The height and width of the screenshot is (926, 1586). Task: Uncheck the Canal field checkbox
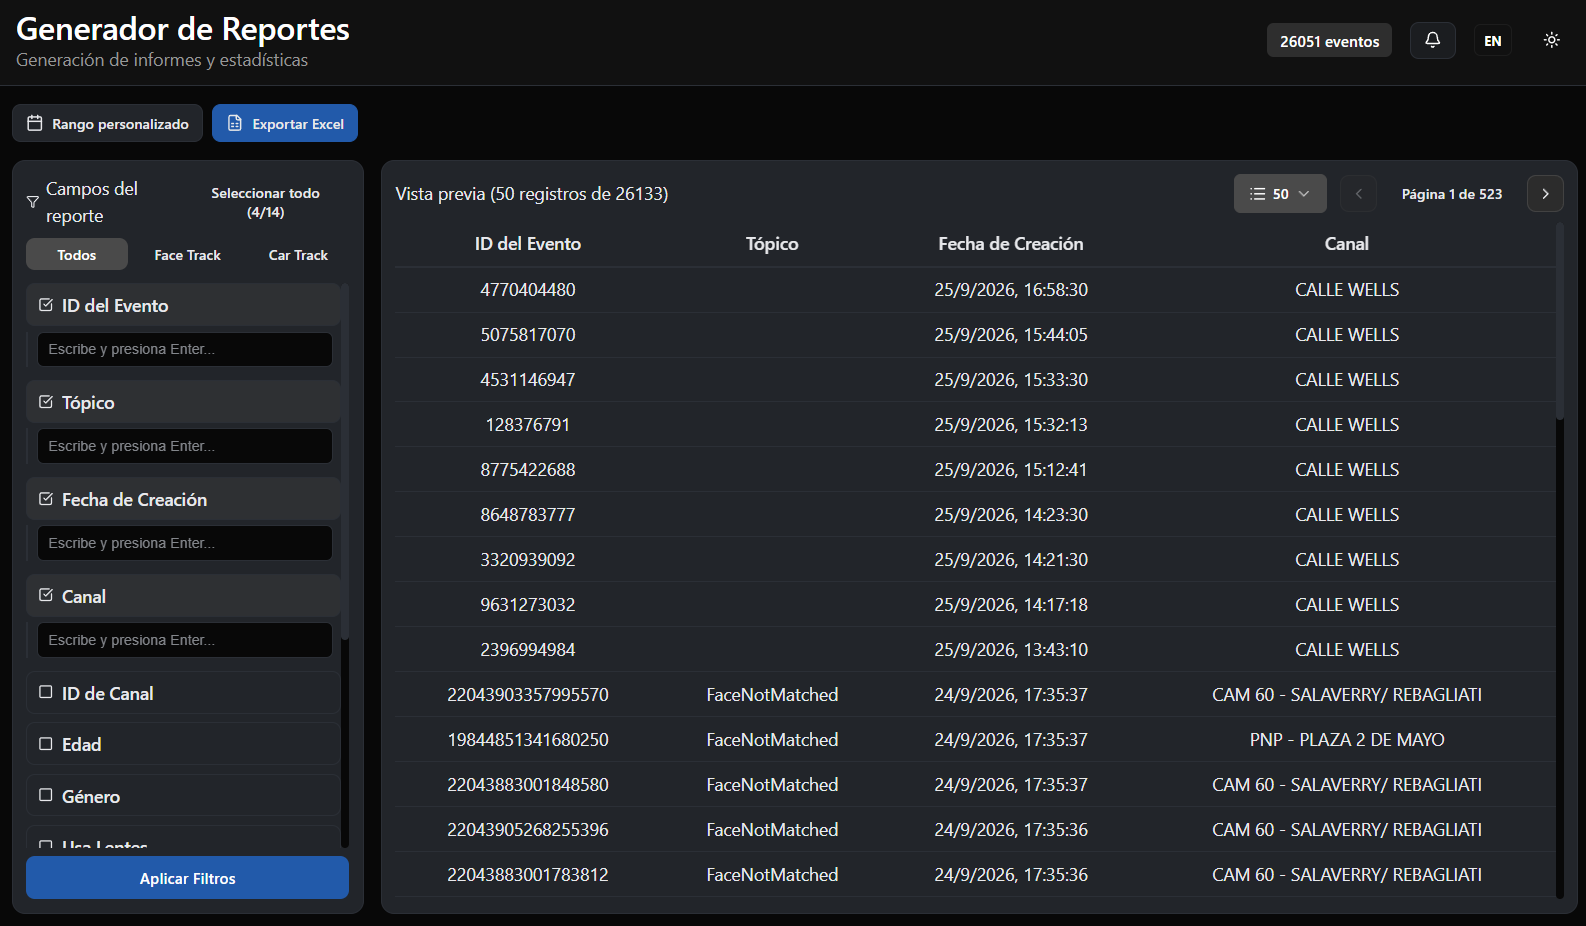point(46,596)
